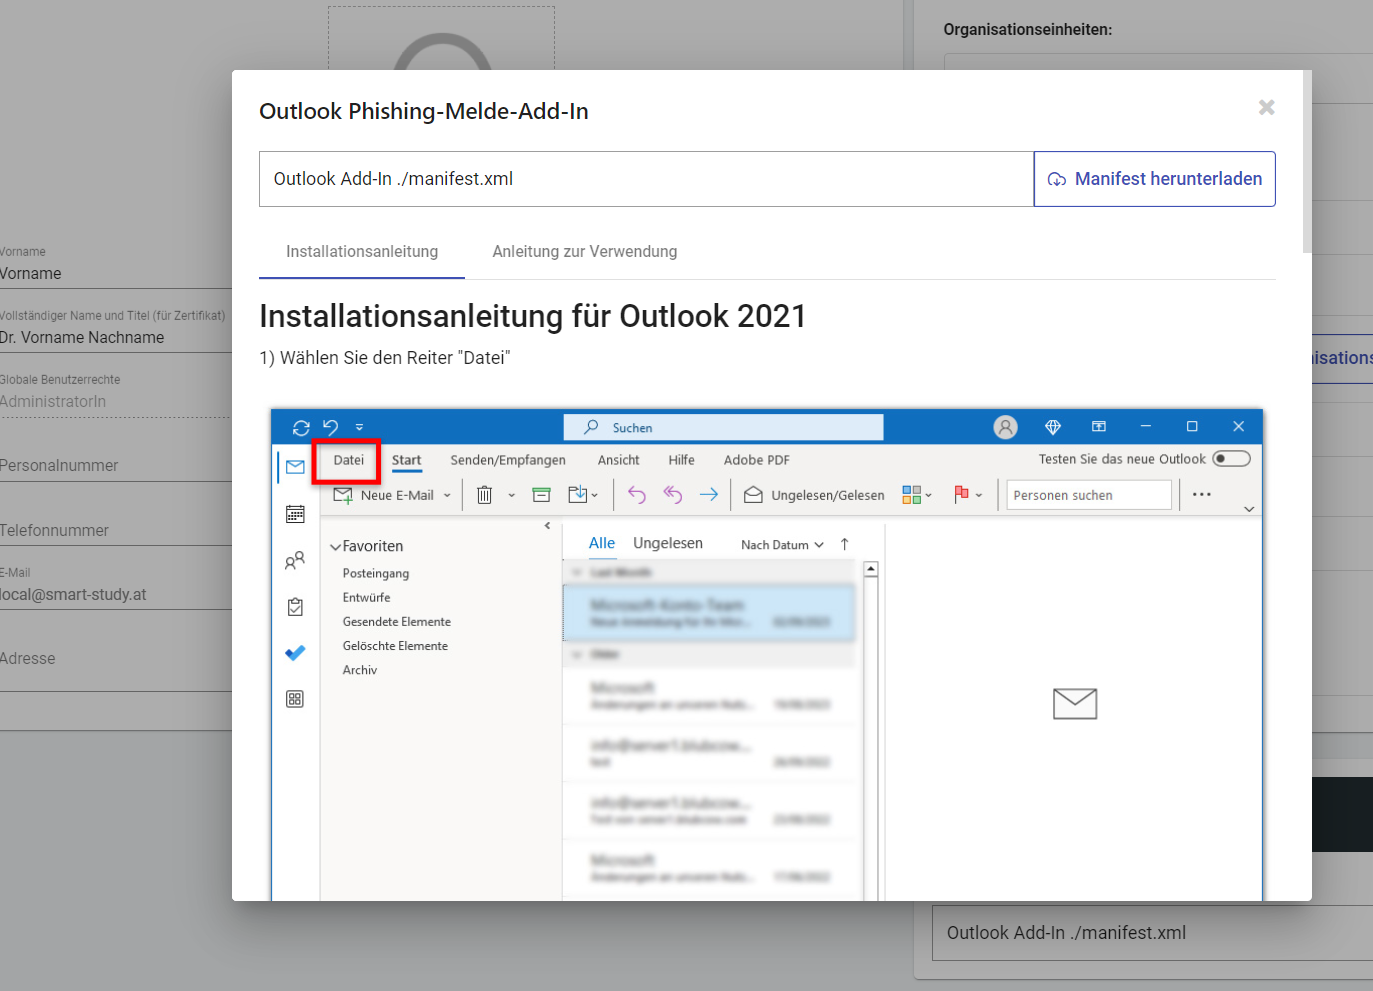Click the blue checkmark To Do icon
Screen dimensions: 1373x991
pyautogui.click(x=295, y=653)
